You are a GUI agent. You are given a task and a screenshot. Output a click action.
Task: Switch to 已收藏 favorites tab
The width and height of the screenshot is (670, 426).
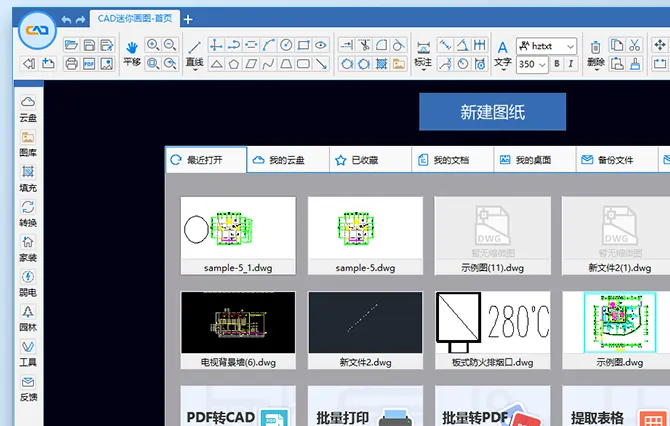(x=370, y=160)
